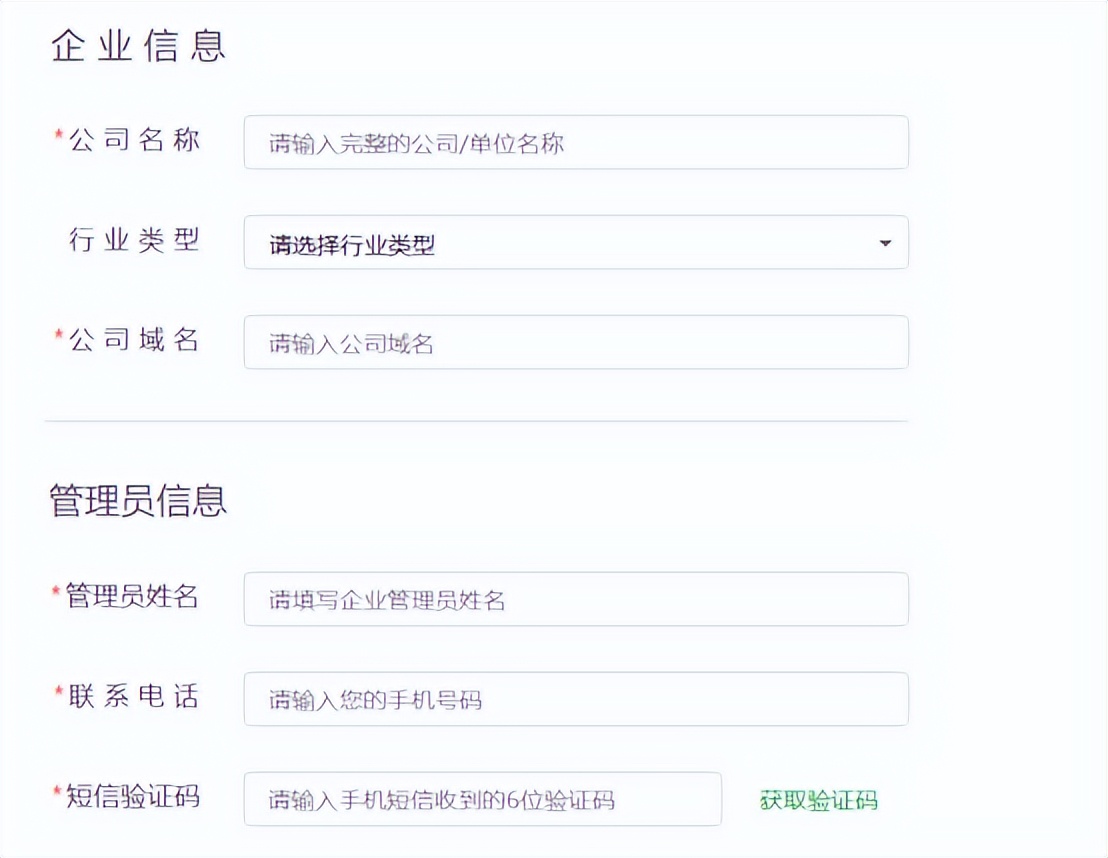This screenshot has width=1108, height=858.
Task: Click the dropdown arrow next to 请选择行业类型
Action: (x=884, y=242)
